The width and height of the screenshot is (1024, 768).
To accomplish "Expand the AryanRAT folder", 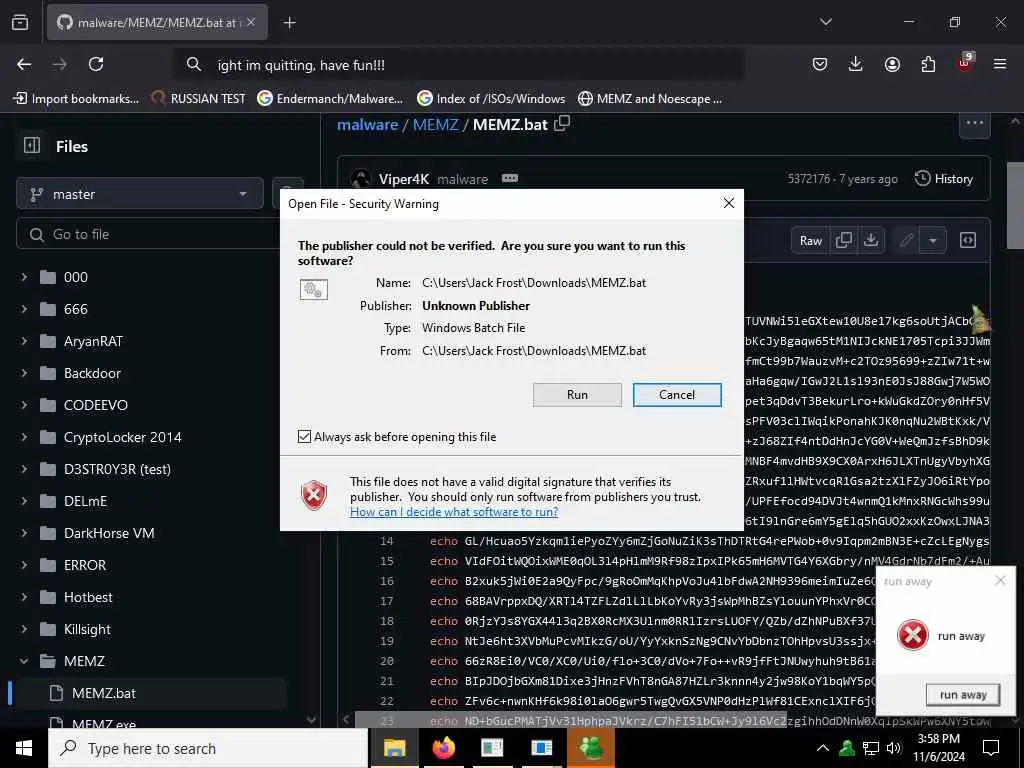I will click(24, 341).
